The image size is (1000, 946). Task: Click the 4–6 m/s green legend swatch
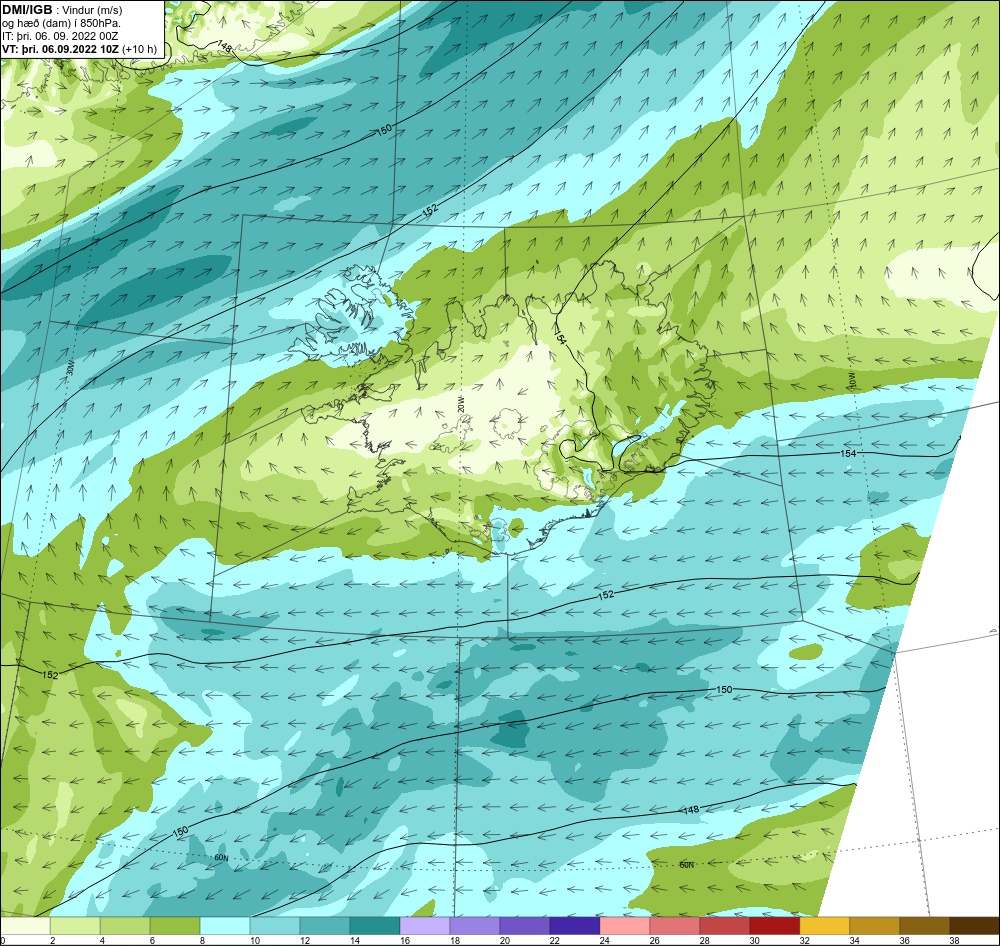click(x=125, y=926)
